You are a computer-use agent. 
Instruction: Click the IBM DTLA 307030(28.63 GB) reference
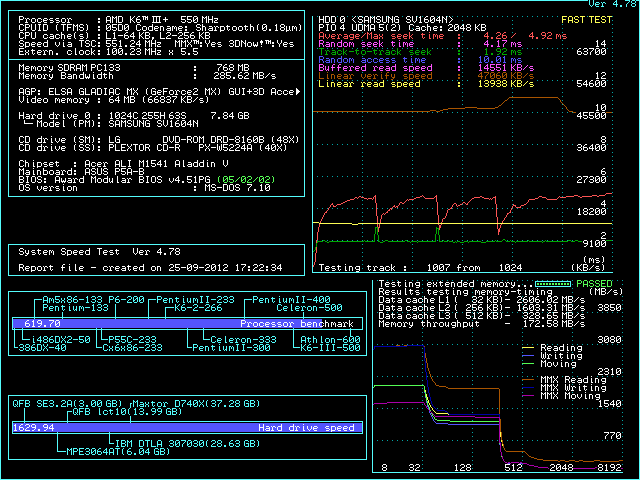pos(187,444)
